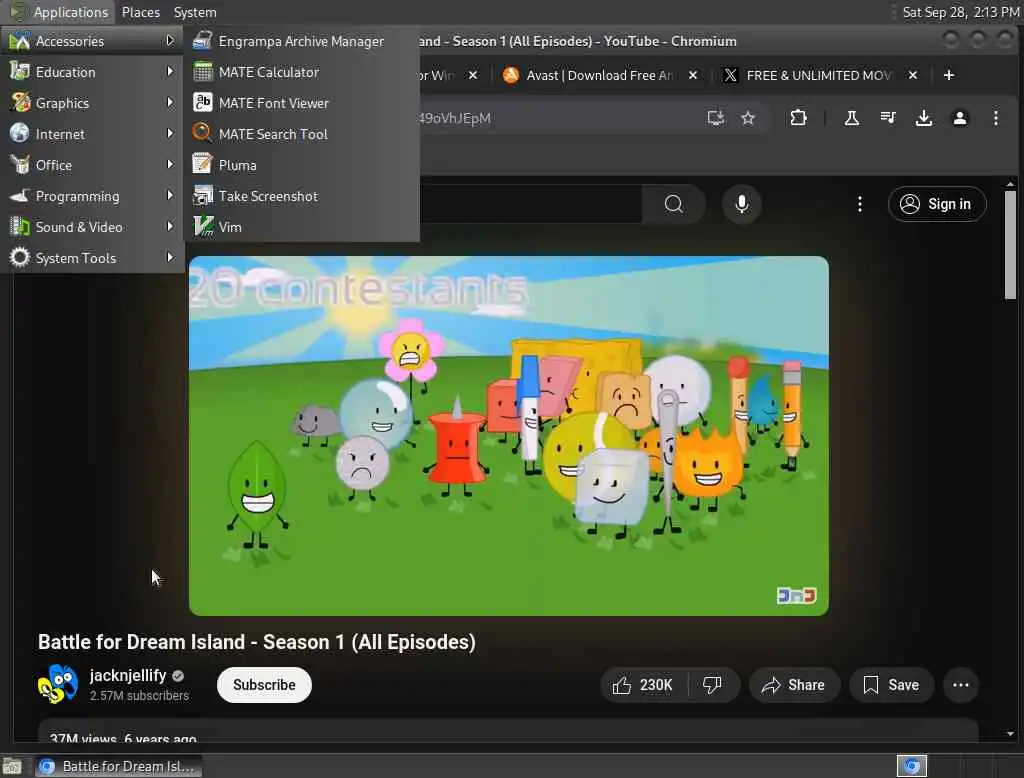Open more actions ellipsis below video
The height and width of the screenshot is (778, 1024).
tap(961, 685)
